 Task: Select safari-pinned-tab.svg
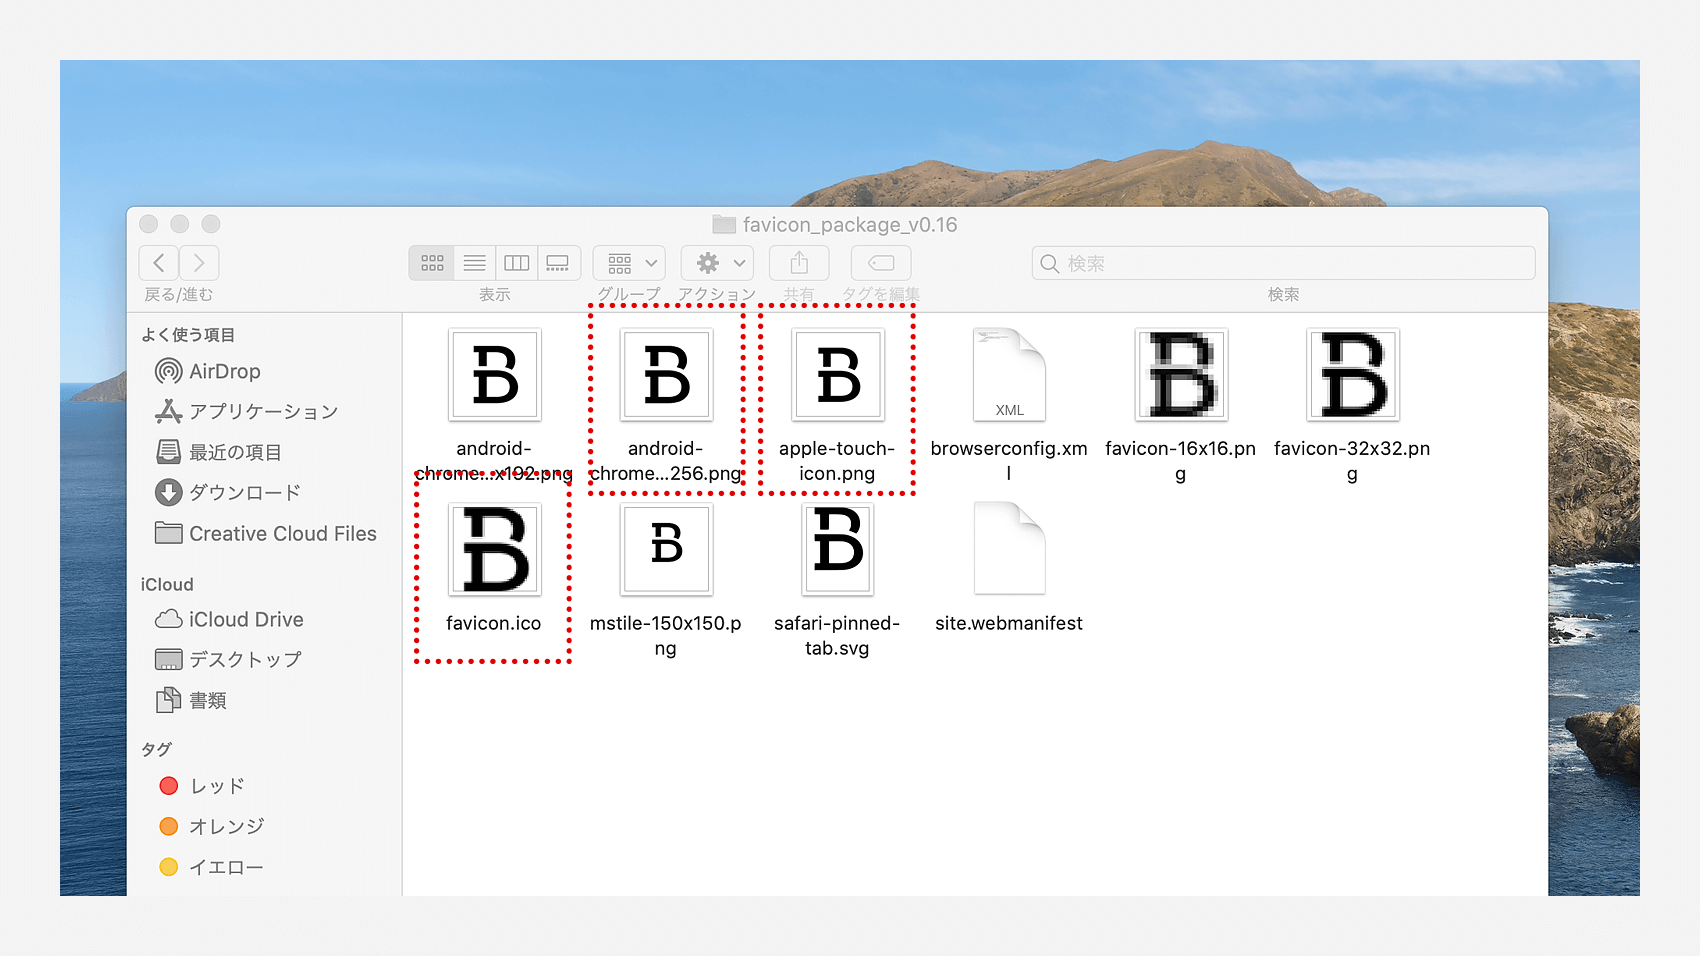[x=838, y=550]
